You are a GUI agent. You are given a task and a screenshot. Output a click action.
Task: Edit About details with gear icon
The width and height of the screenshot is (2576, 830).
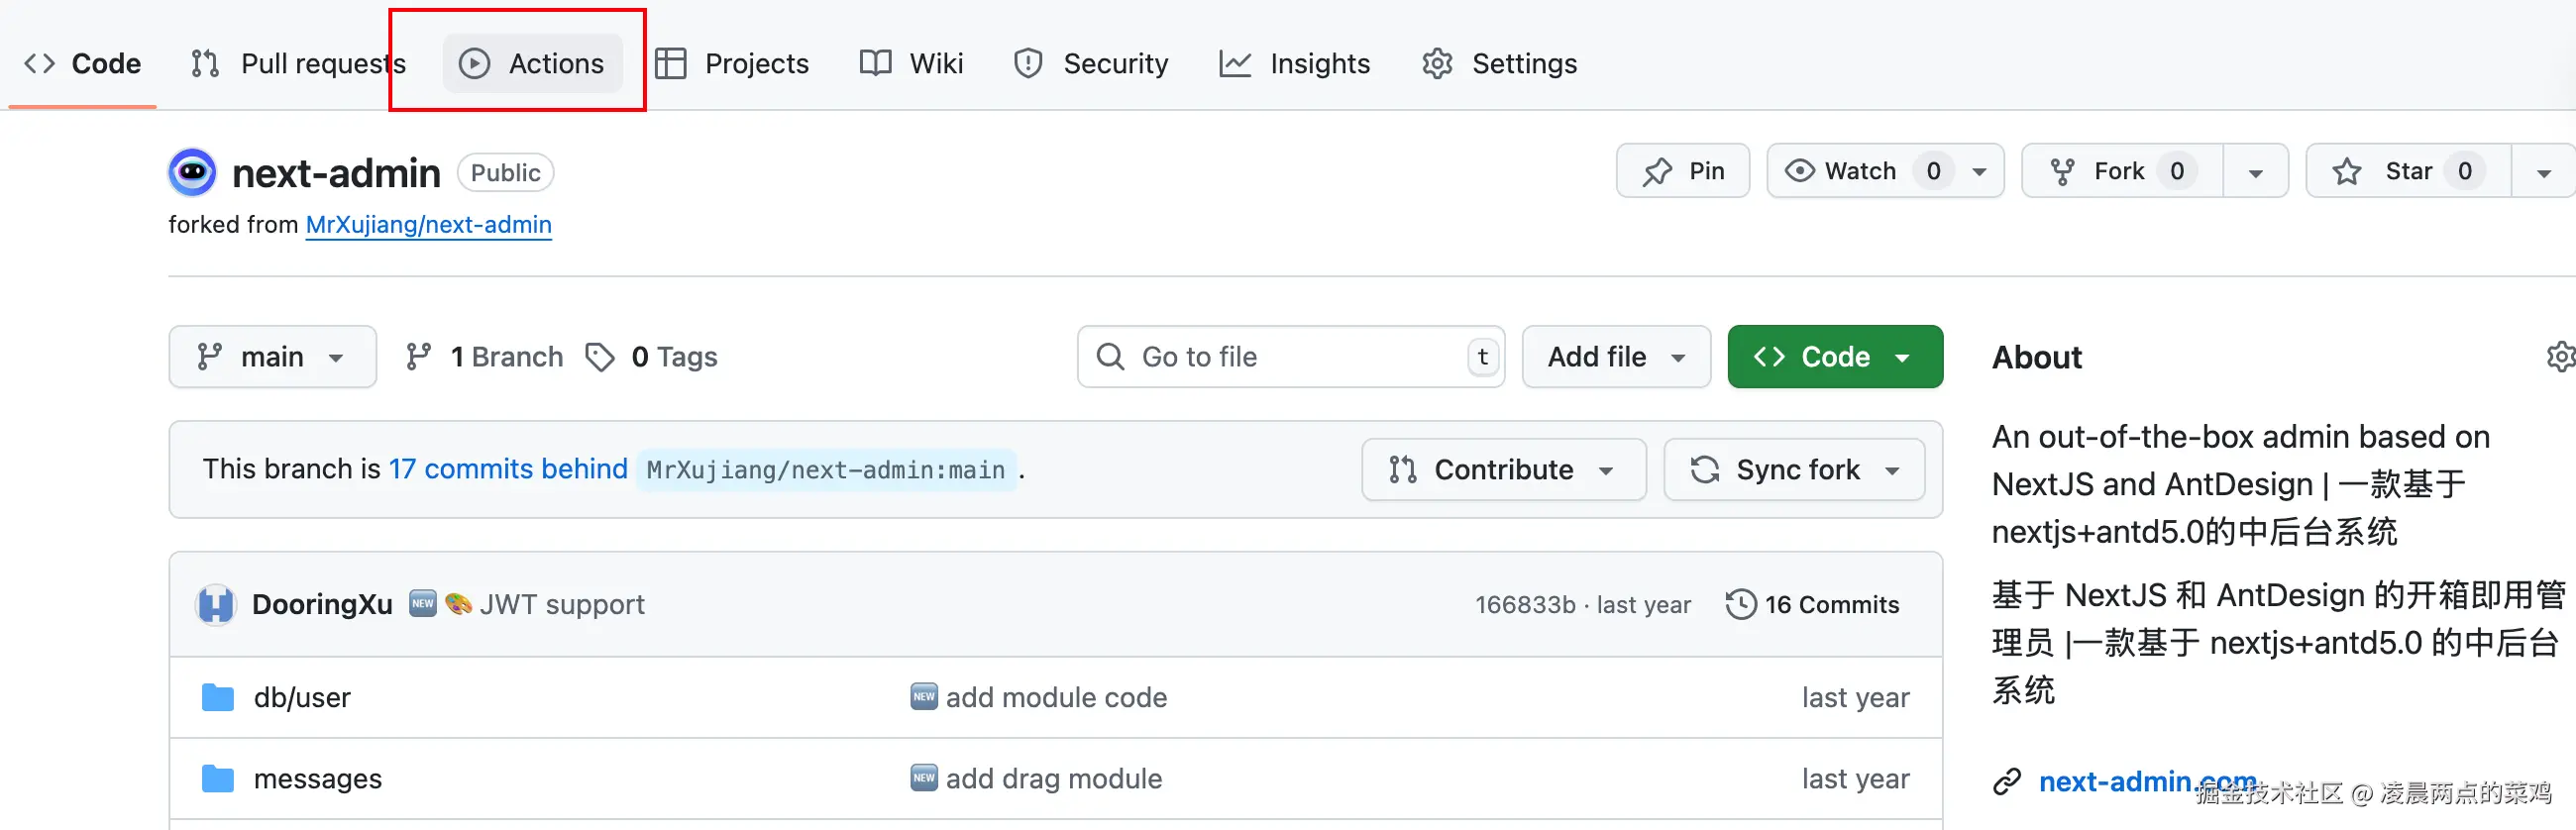click(2560, 357)
